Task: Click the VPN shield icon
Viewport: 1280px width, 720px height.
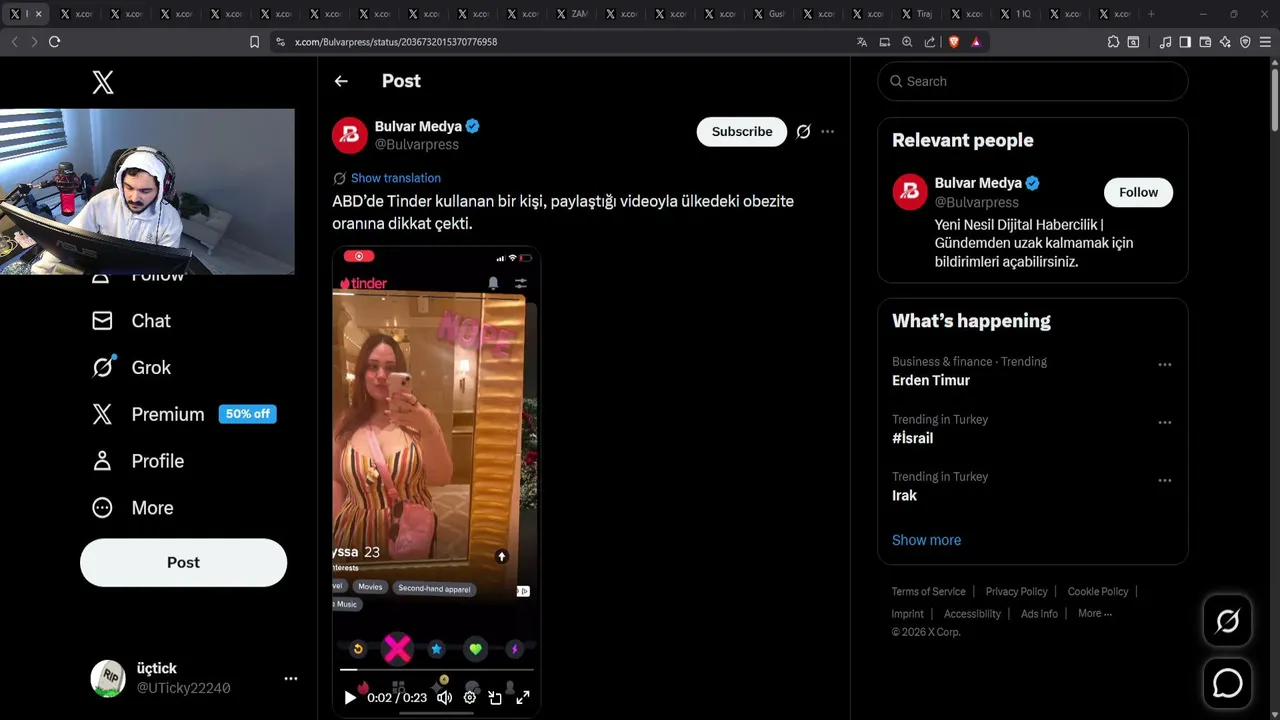Action: 1245,42
